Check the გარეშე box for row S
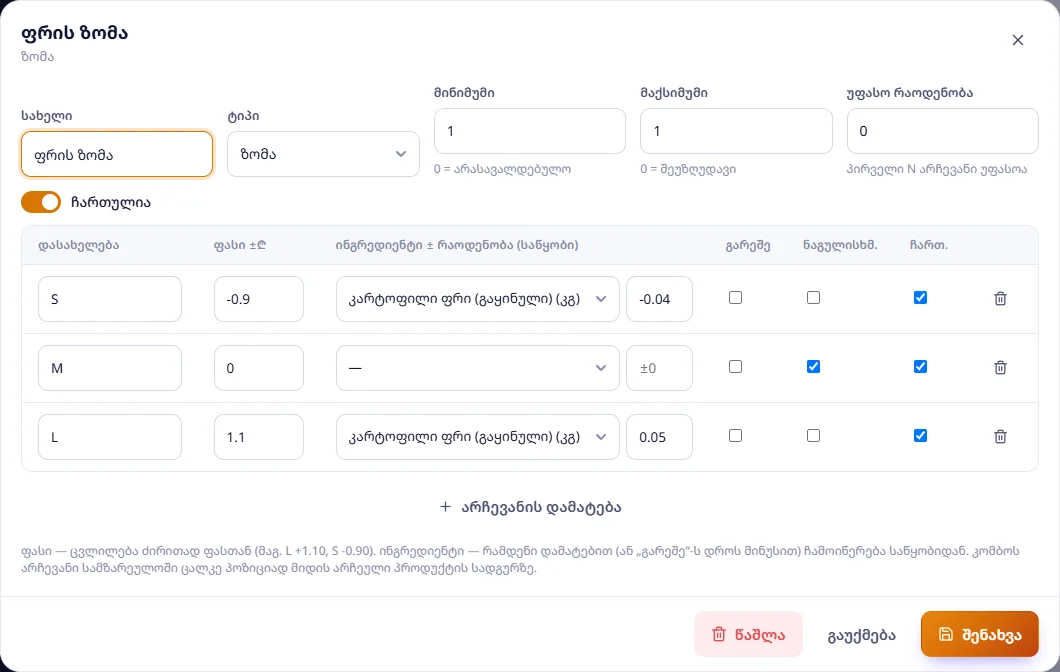This screenshot has height=672, width=1060. coord(736,297)
